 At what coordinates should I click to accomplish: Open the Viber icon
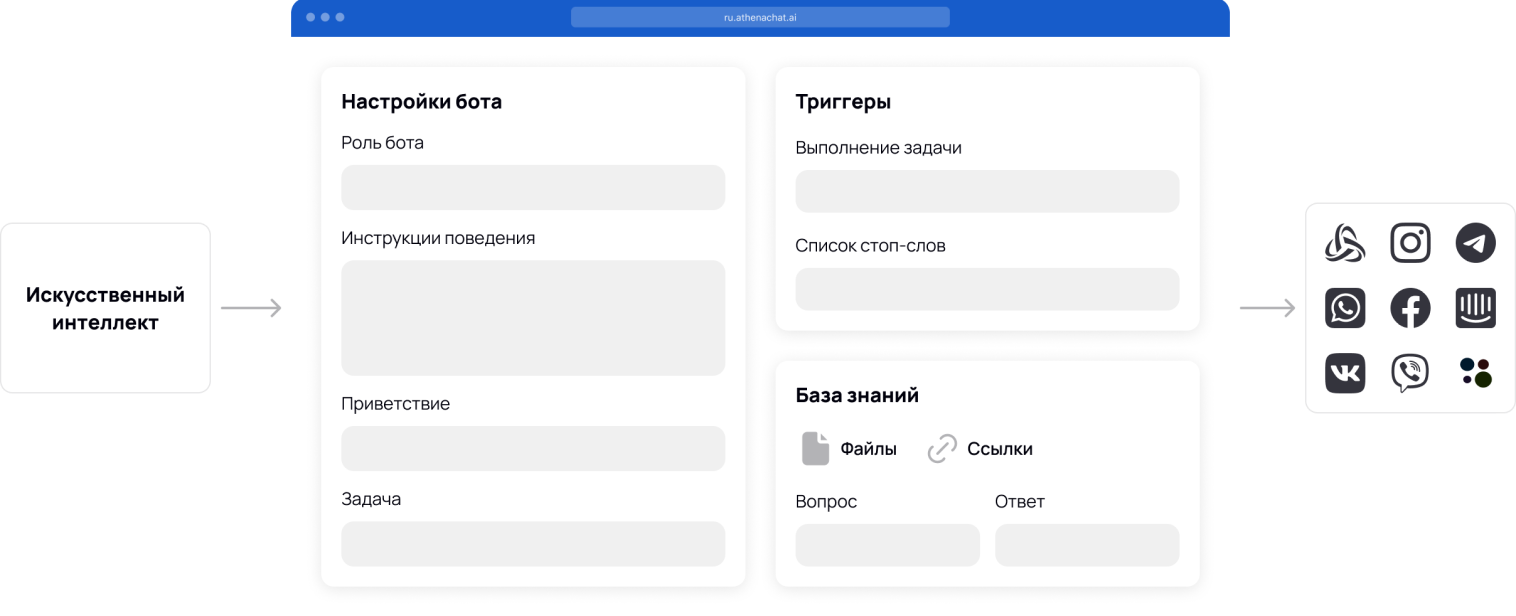click(1410, 373)
